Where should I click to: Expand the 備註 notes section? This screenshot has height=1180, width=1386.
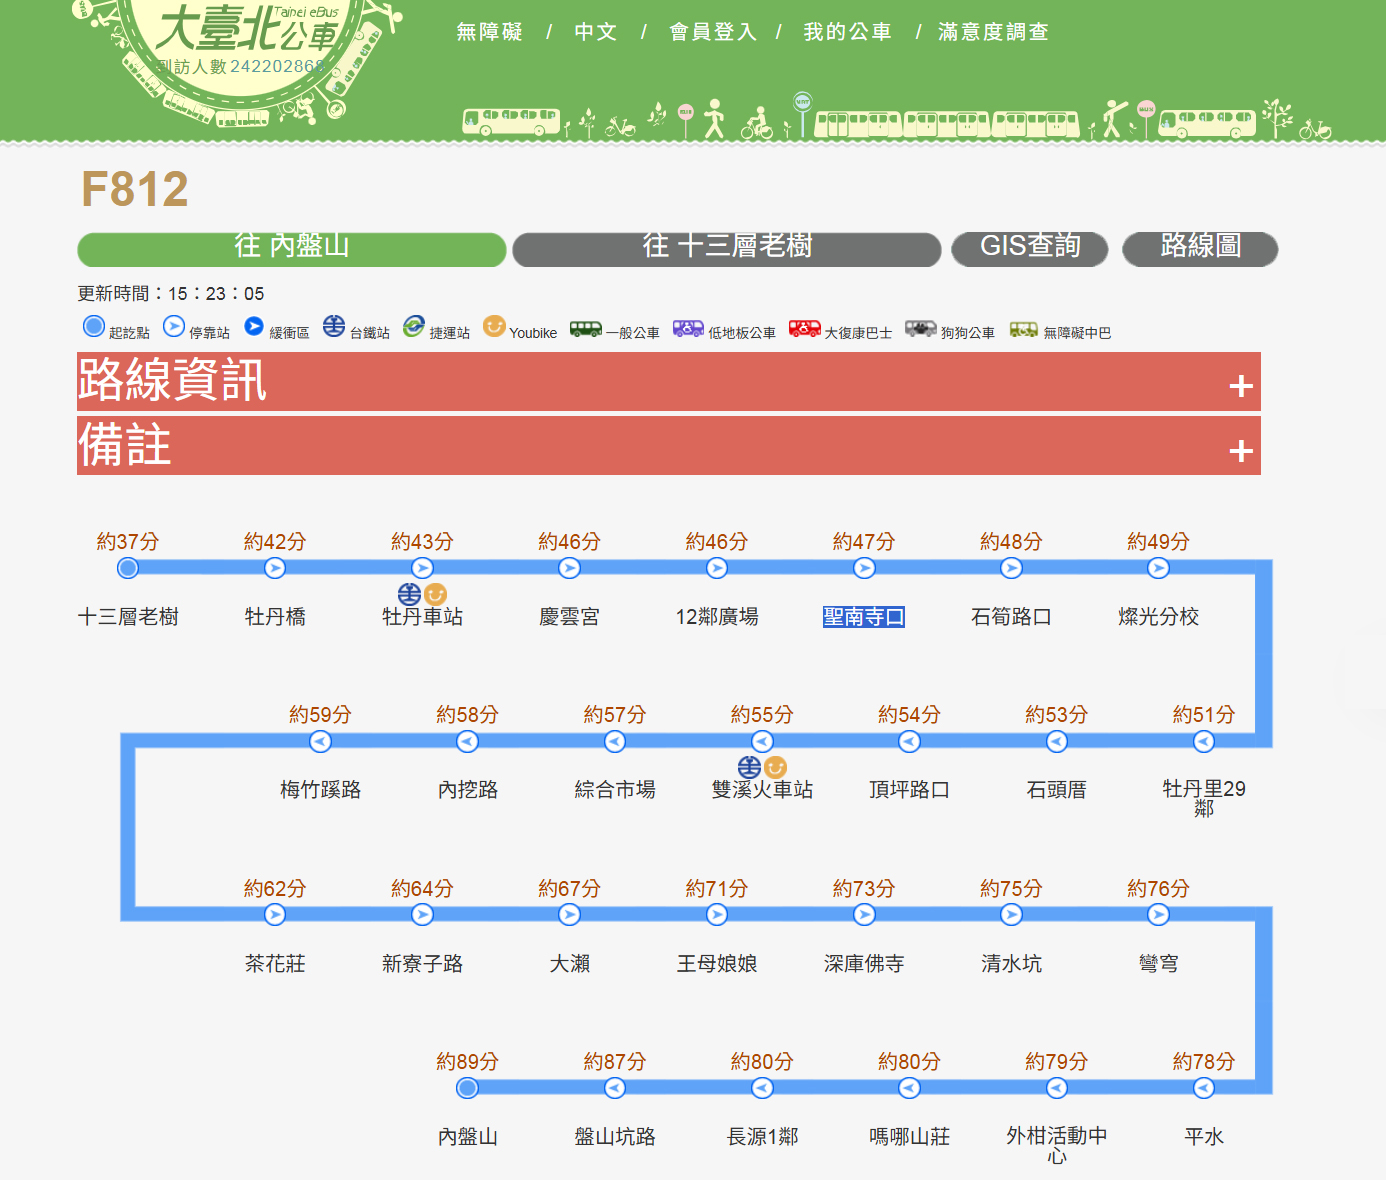coord(1240,450)
